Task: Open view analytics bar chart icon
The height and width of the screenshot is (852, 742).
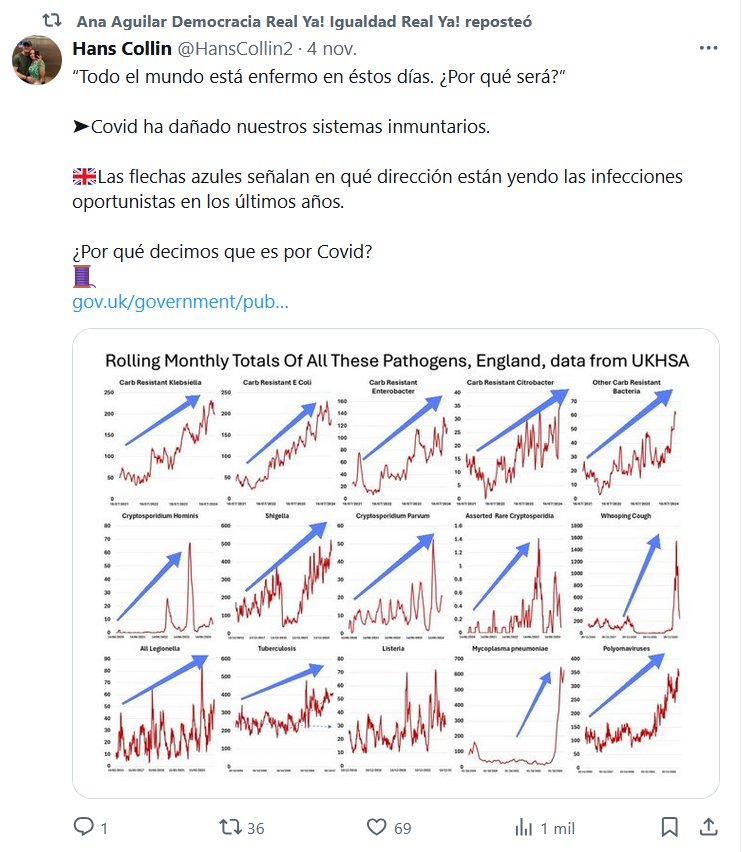Action: (523, 827)
